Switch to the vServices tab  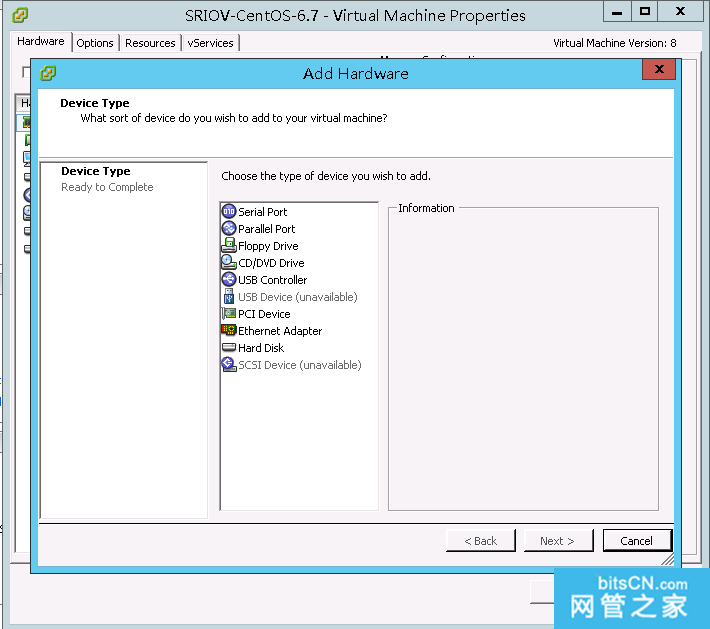tap(210, 43)
